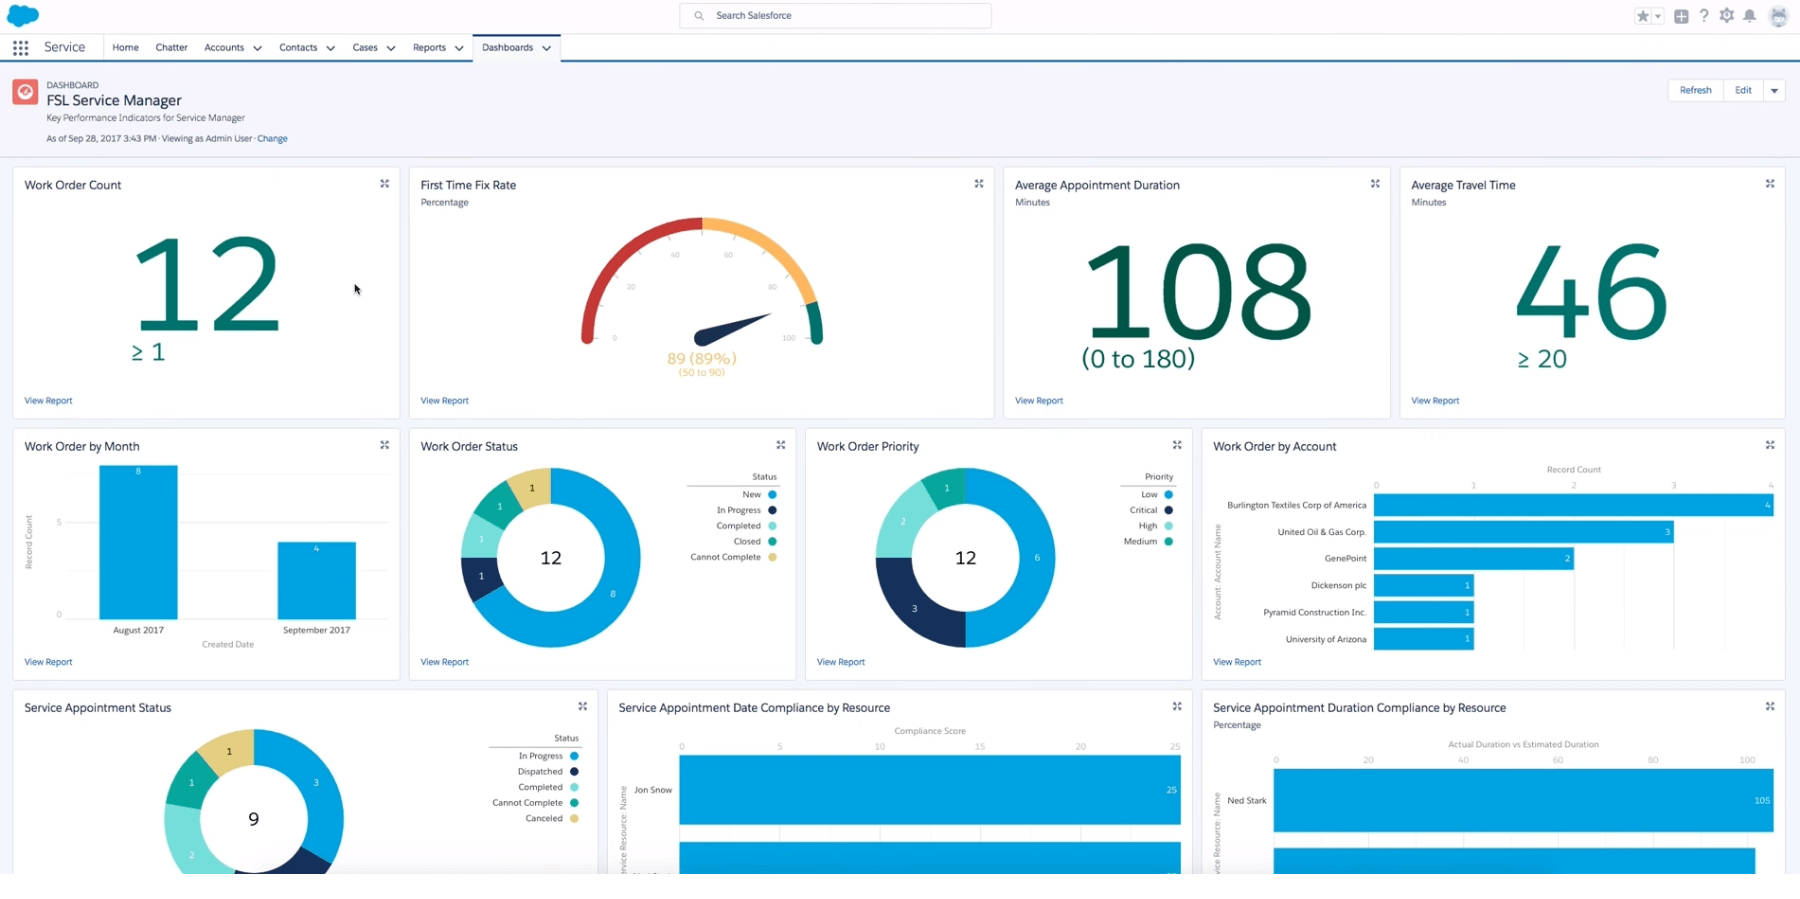Open View Report under First Time Fix Rate
The height and width of the screenshot is (899, 1800).
point(444,401)
